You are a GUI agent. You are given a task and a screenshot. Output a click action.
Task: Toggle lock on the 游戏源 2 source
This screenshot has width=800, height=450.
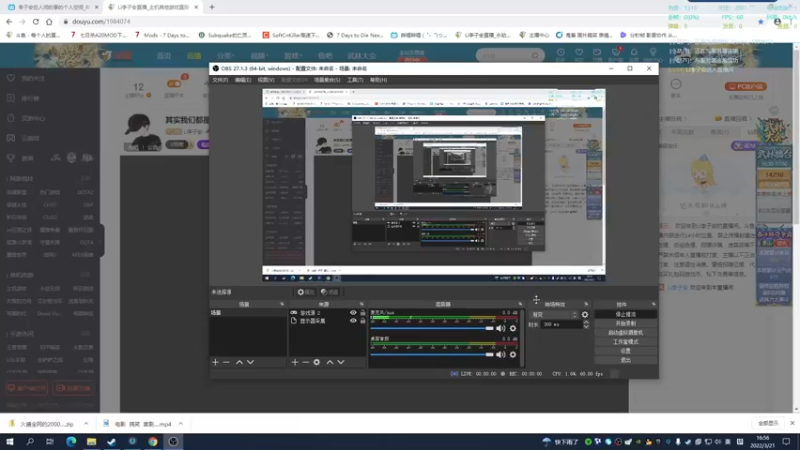click(x=363, y=313)
